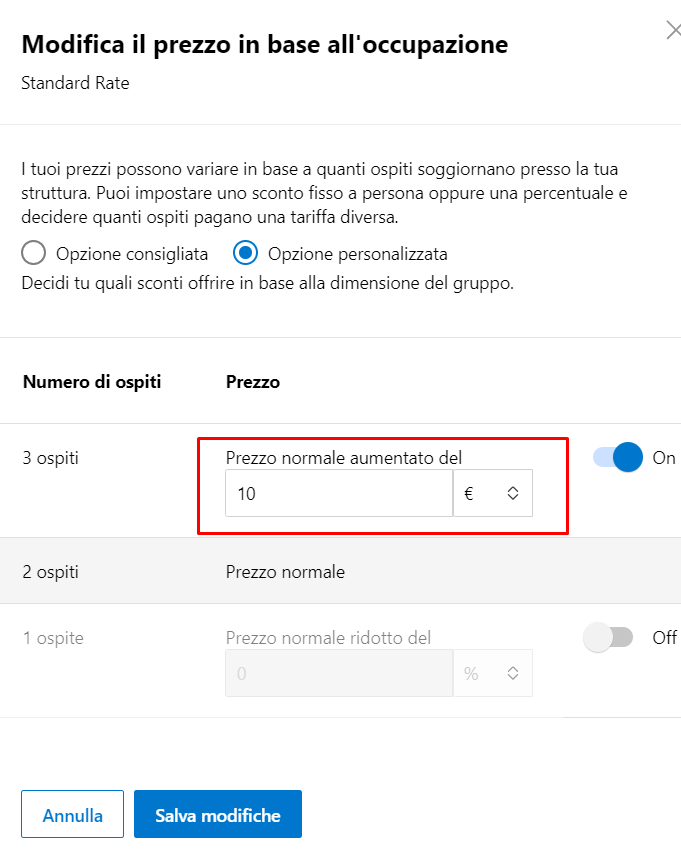
Task: Click the chevron arrows beside the percent symbol
Action: [x=513, y=673]
